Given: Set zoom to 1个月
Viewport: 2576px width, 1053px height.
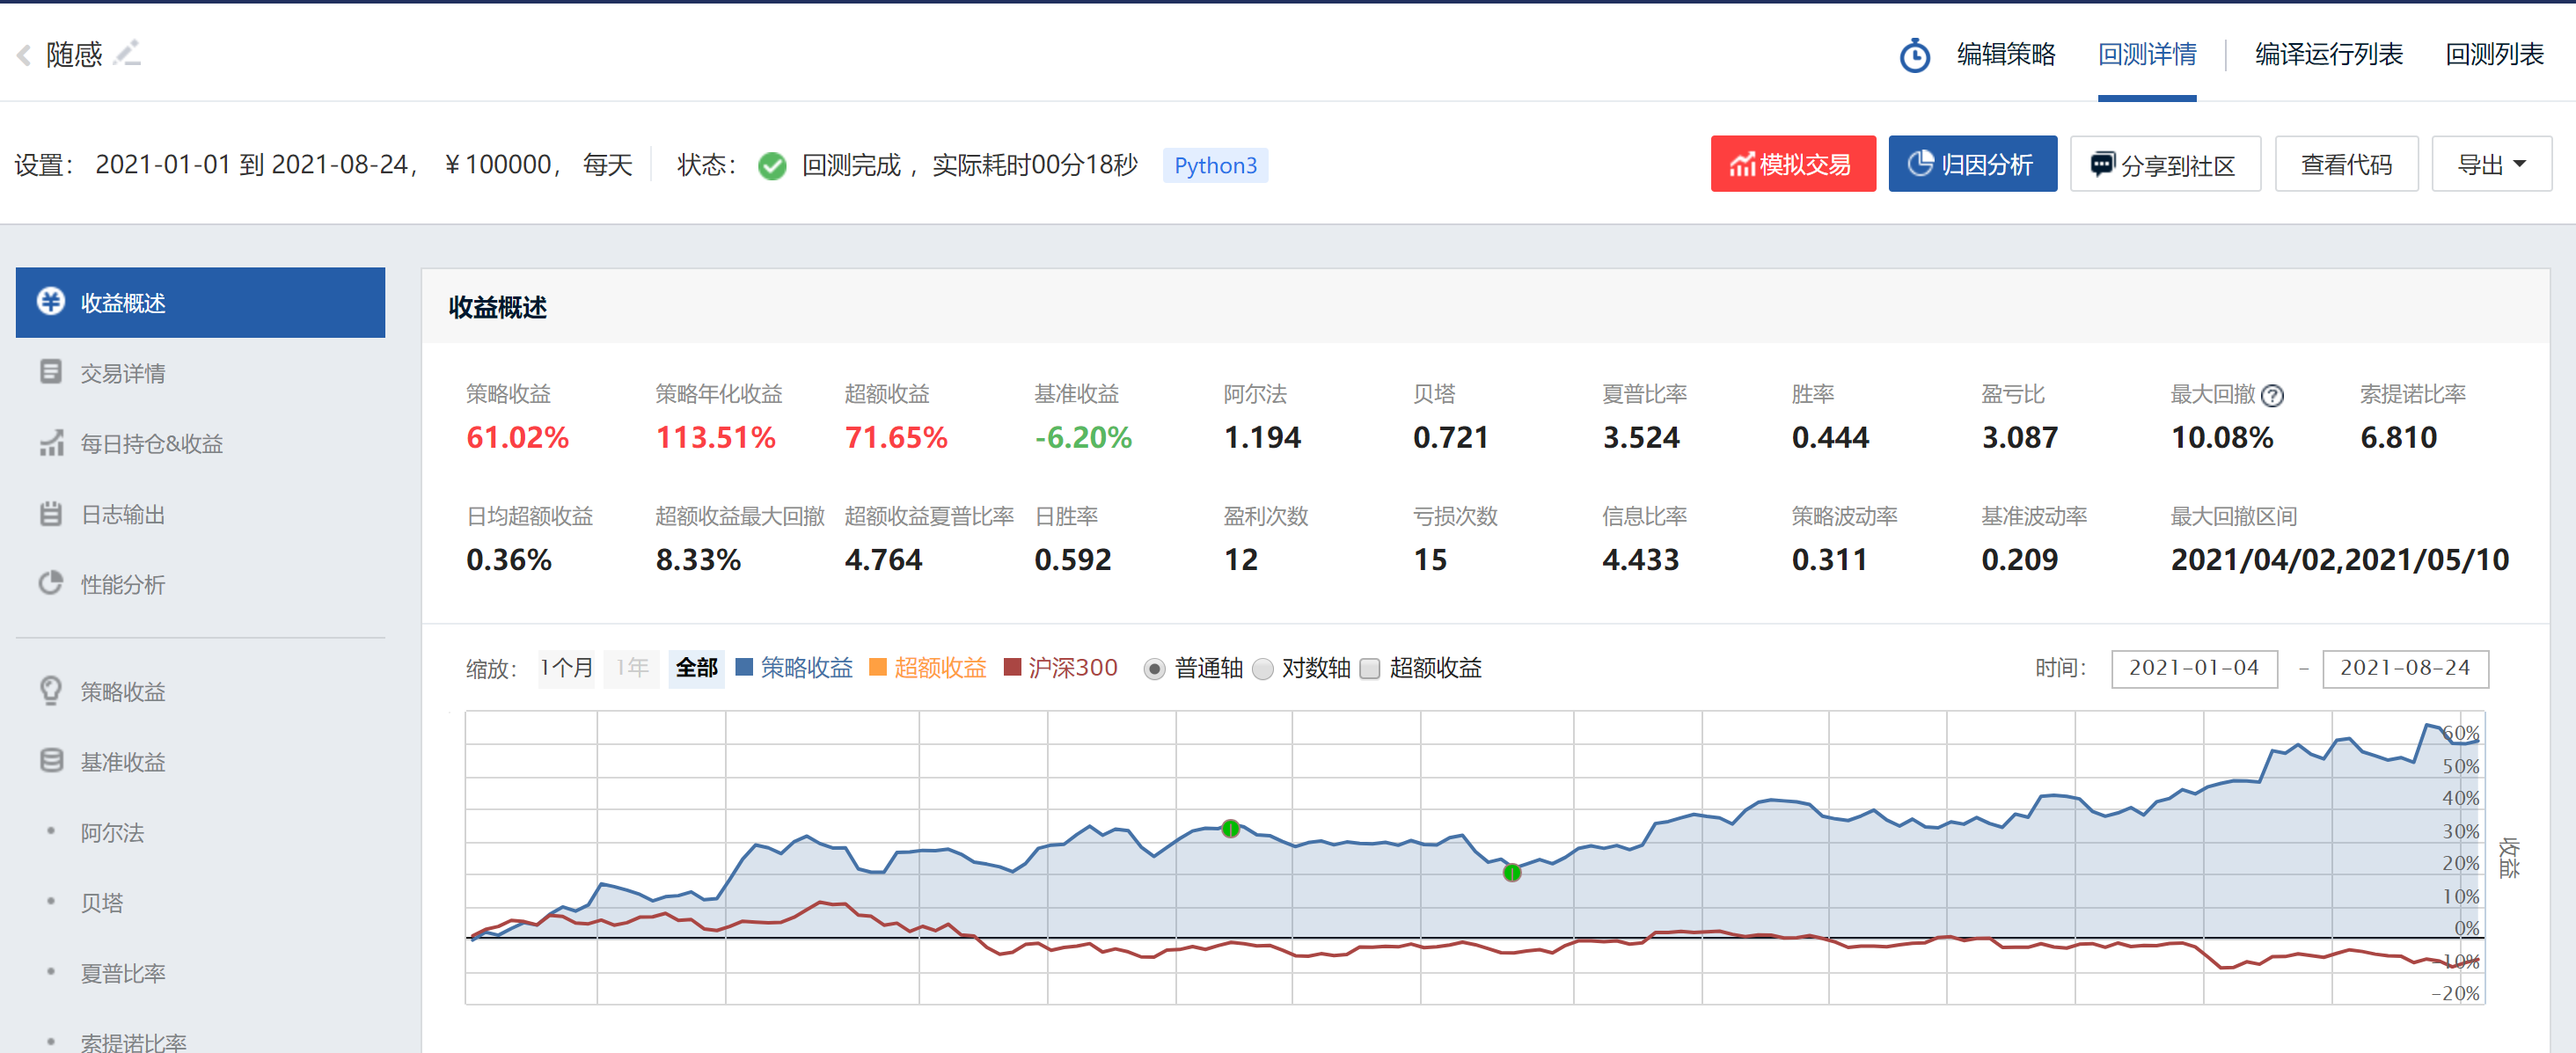Looking at the screenshot, I should click(566, 668).
